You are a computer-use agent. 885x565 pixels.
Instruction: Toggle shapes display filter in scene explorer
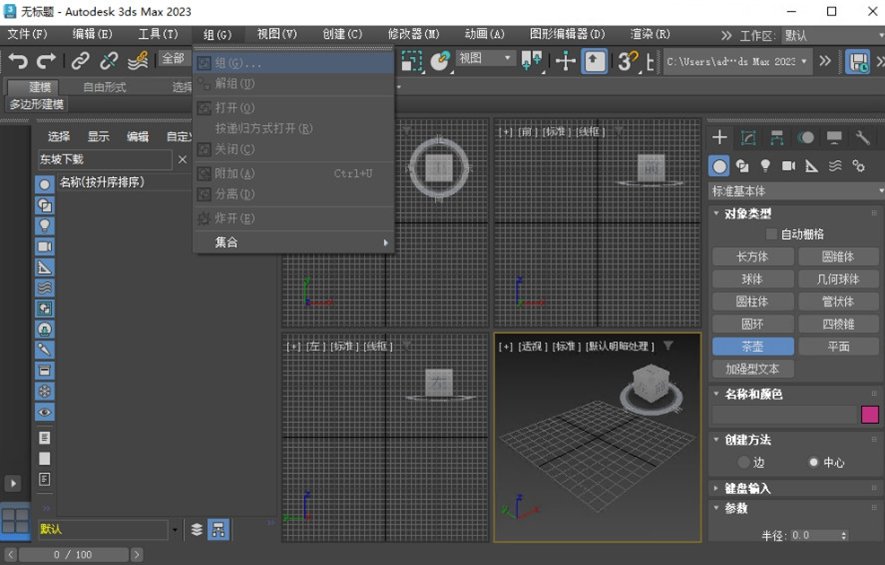[x=45, y=205]
